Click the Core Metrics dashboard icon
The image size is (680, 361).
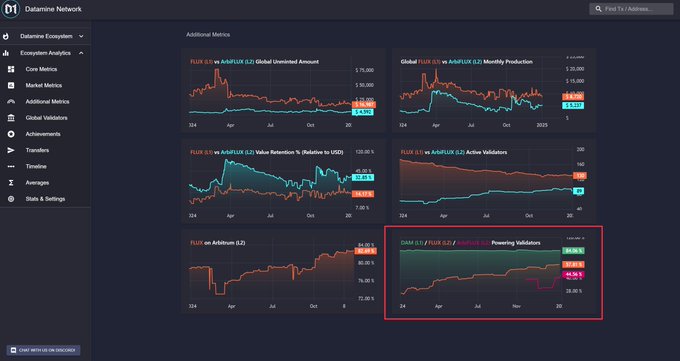11,69
